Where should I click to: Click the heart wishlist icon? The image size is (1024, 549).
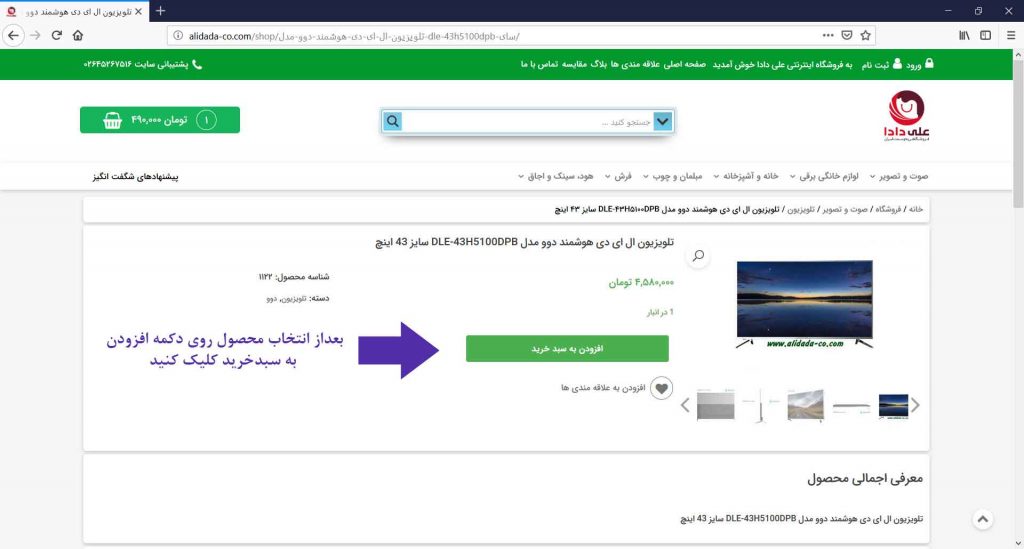pyautogui.click(x=661, y=388)
